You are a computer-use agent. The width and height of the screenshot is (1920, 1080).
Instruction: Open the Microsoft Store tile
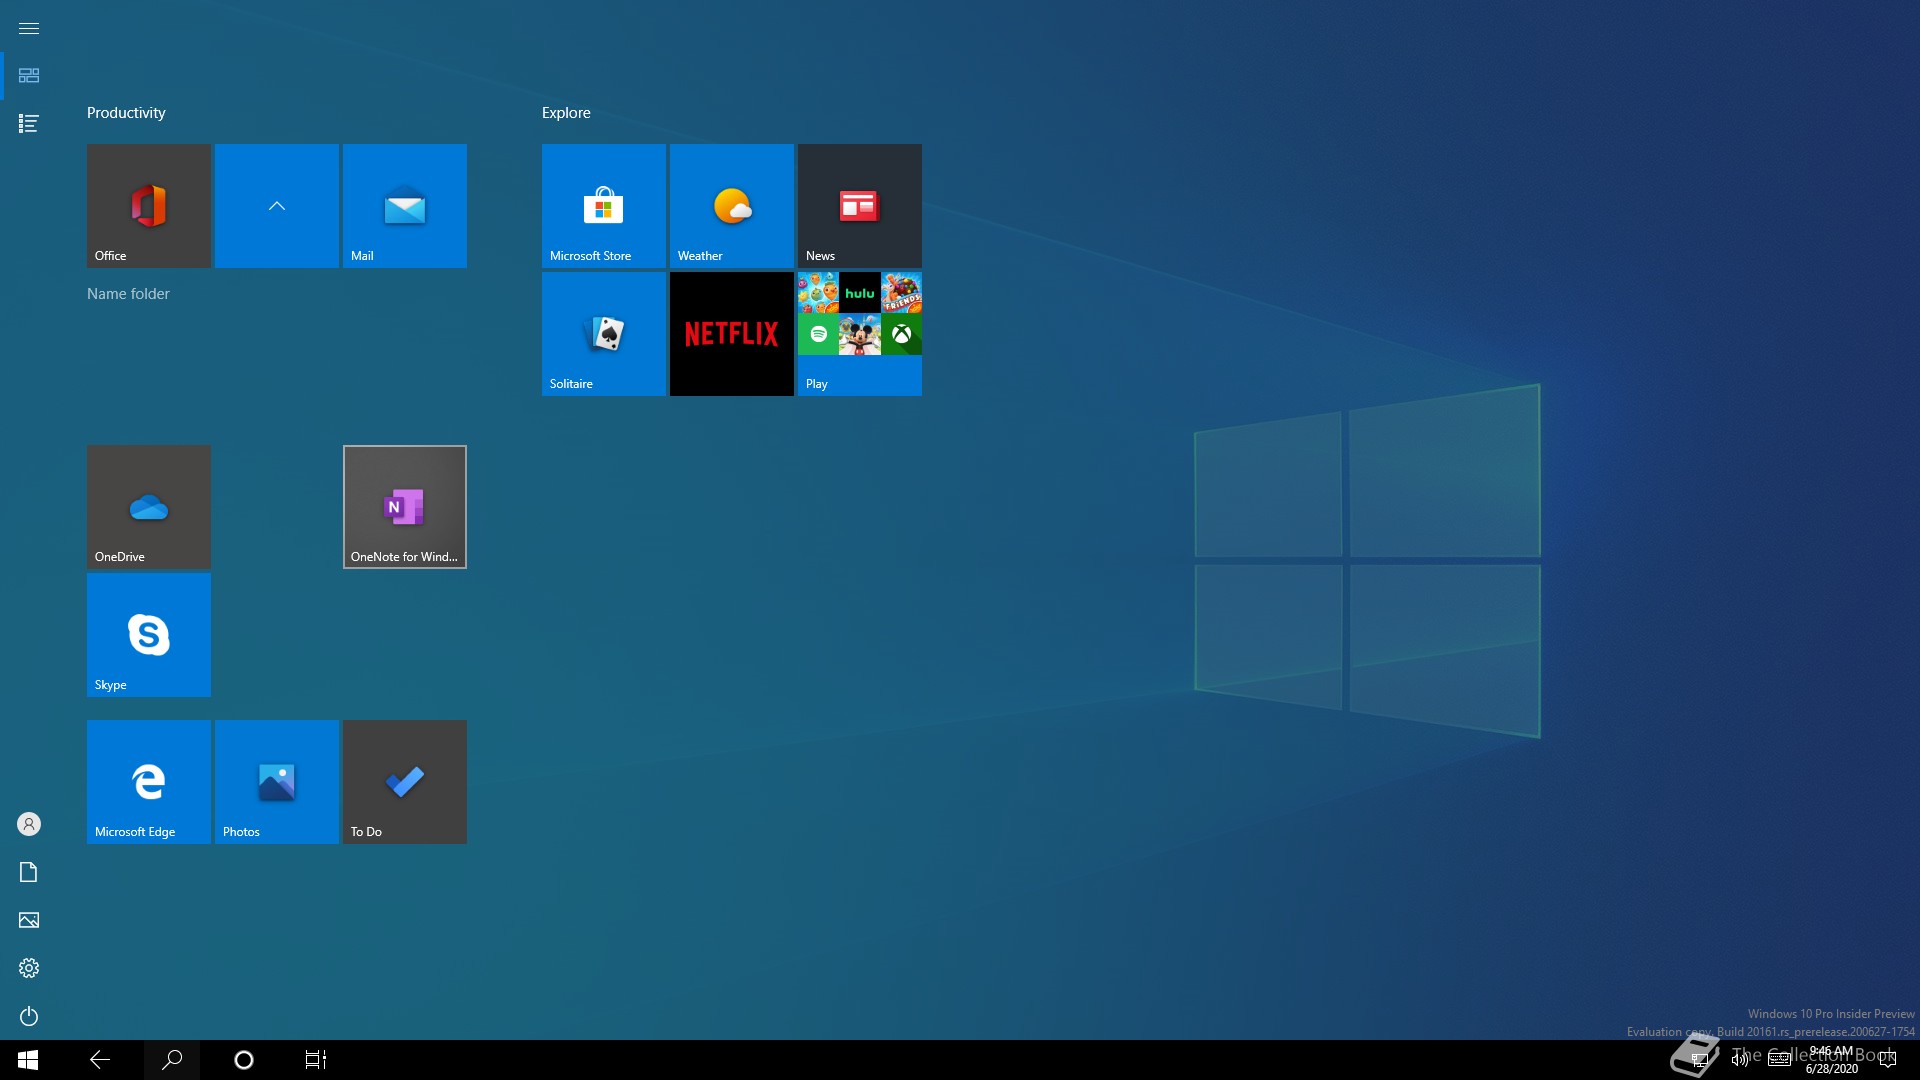[x=604, y=206]
